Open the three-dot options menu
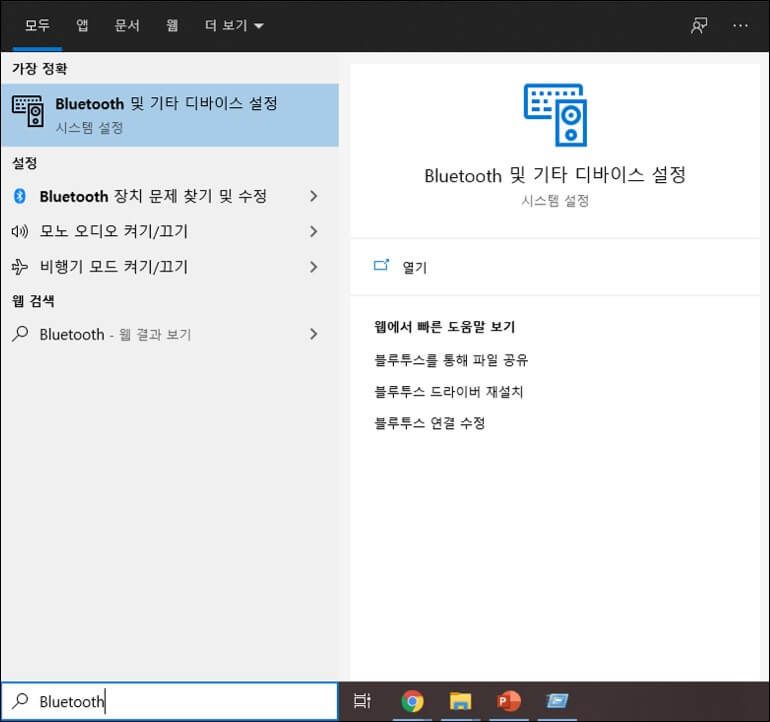 tap(740, 26)
